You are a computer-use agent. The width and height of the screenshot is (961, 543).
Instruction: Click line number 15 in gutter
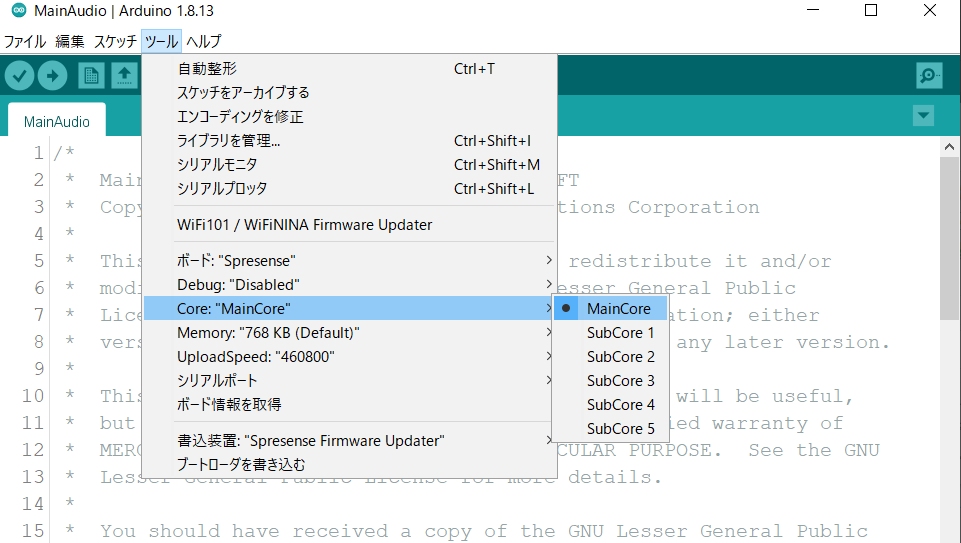(x=32, y=531)
